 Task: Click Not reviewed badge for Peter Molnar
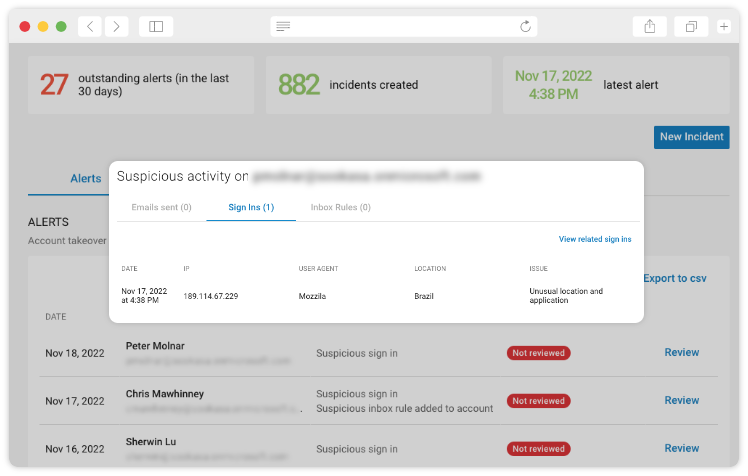pyautogui.click(x=538, y=353)
